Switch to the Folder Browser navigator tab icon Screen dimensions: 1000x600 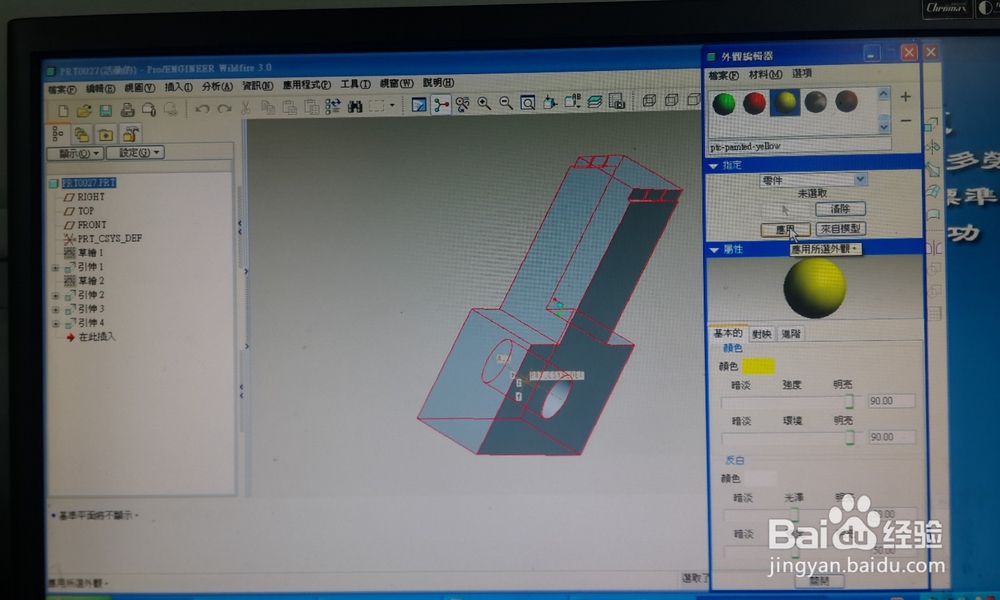82,134
